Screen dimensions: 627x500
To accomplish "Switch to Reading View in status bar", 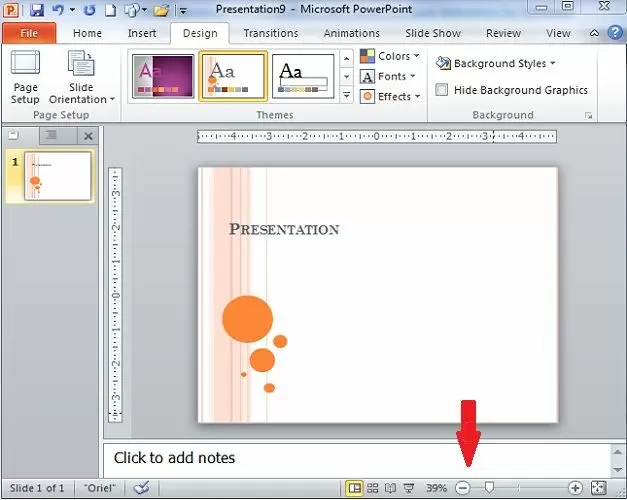I will point(390,488).
